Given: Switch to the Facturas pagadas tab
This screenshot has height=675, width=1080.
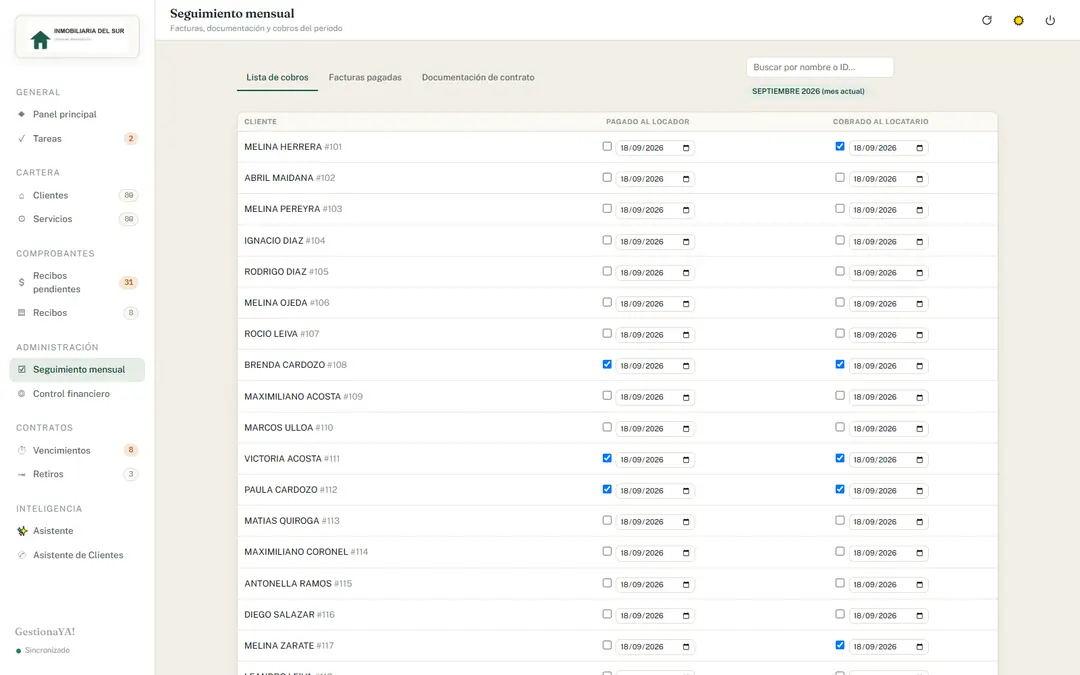Looking at the screenshot, I should tap(365, 77).
